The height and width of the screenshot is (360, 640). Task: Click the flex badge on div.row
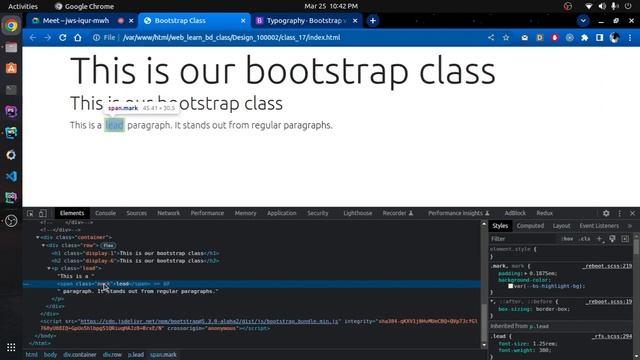click(x=108, y=245)
